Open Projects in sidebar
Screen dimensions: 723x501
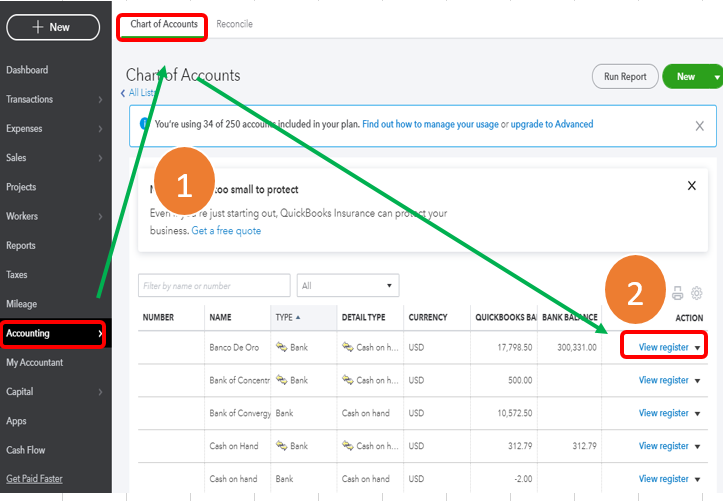pyautogui.click(x=21, y=187)
